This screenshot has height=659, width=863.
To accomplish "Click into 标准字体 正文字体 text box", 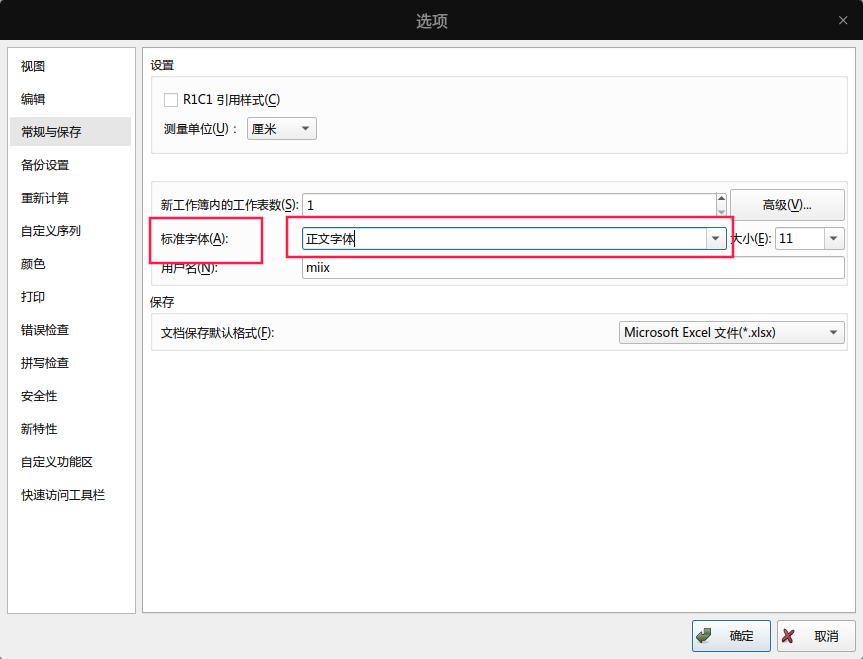I will pyautogui.click(x=504, y=239).
